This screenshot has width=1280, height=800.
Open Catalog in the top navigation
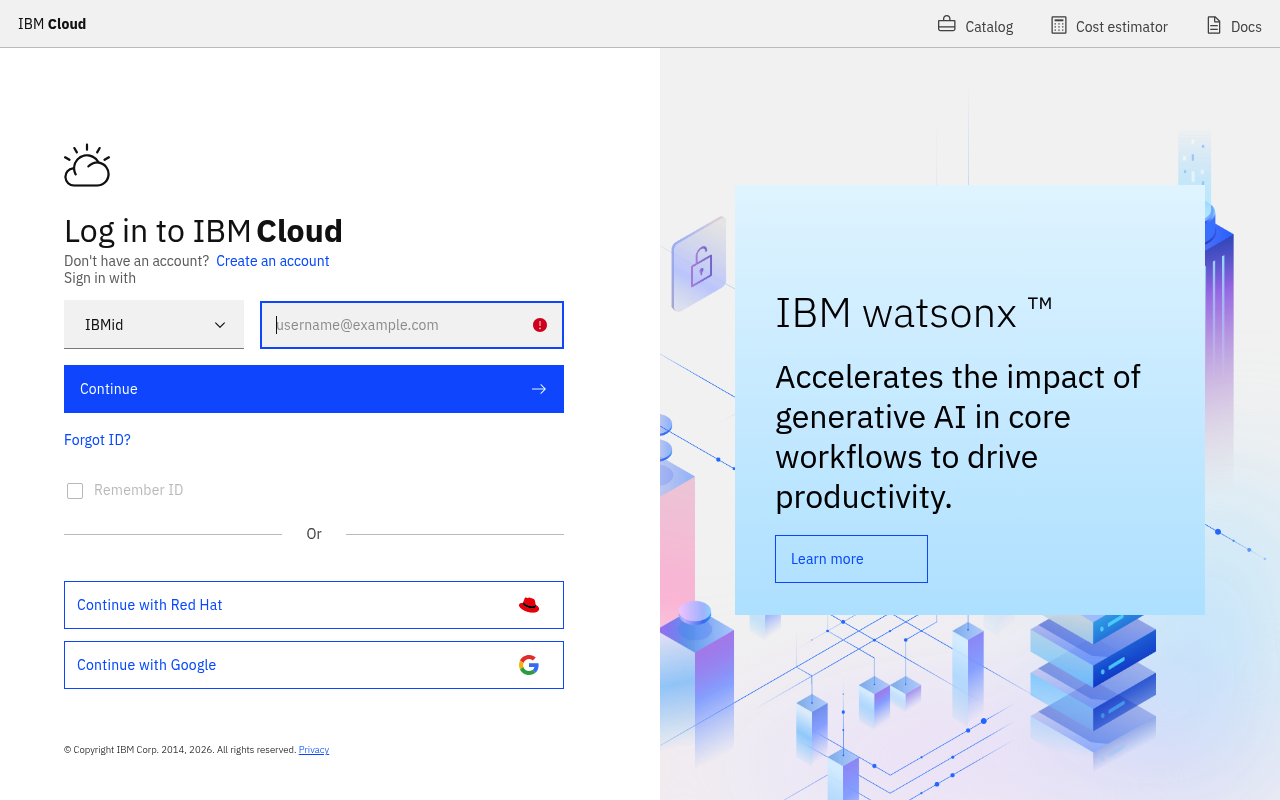[975, 25]
